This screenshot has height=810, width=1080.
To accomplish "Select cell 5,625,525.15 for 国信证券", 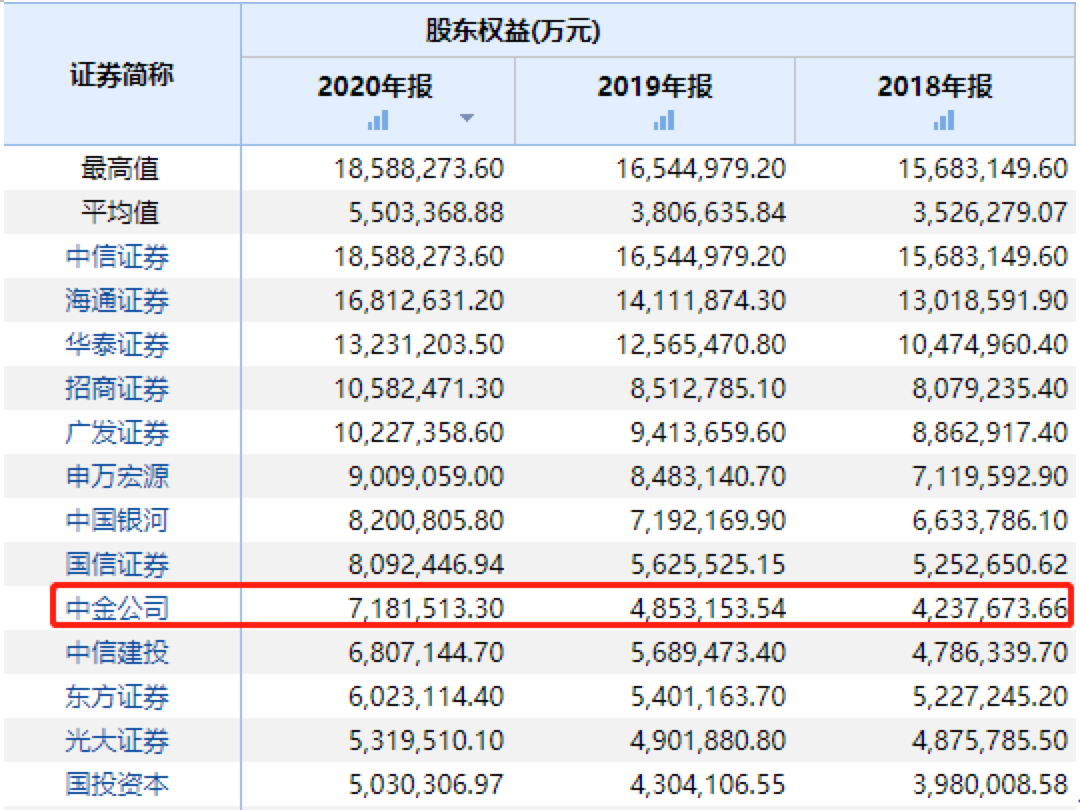I will (x=708, y=565).
